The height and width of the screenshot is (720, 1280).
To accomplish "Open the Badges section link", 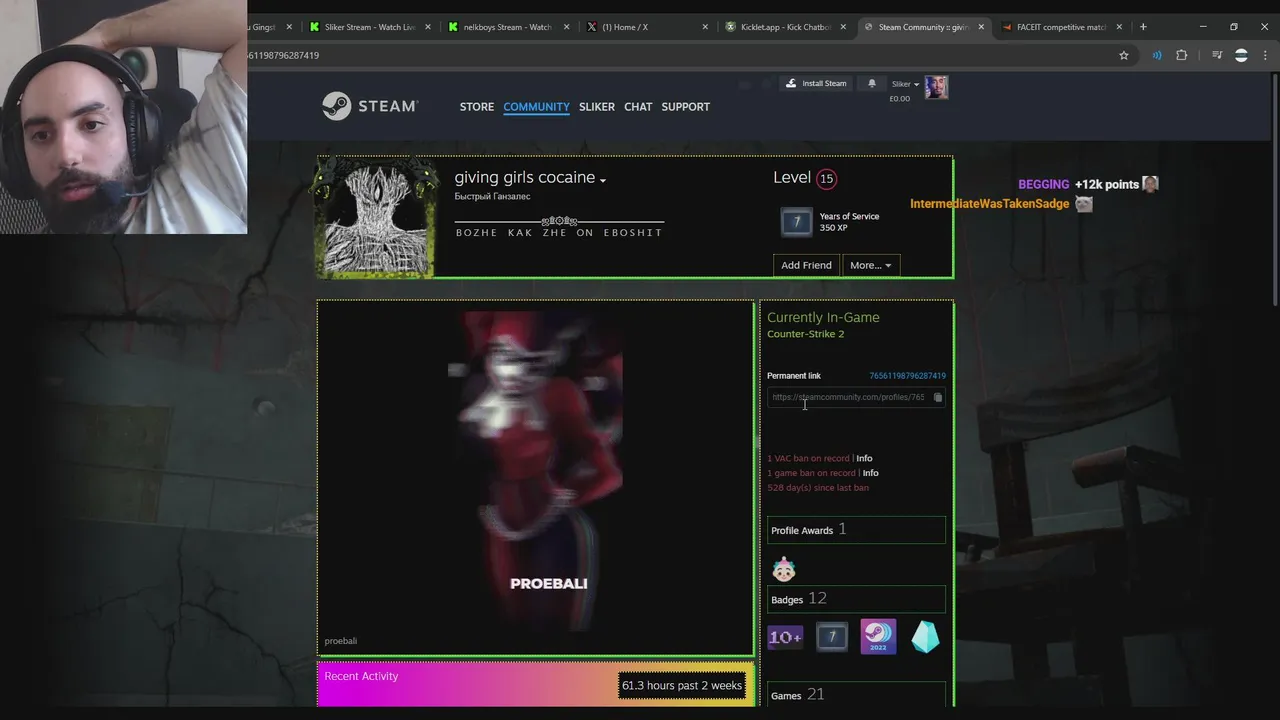I will (x=856, y=599).
